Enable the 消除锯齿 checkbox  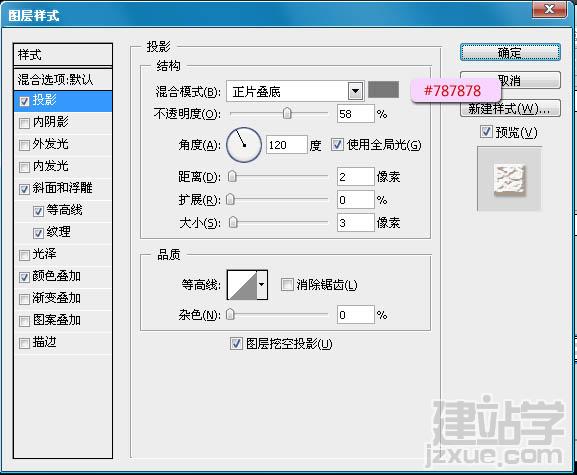[x=287, y=284]
